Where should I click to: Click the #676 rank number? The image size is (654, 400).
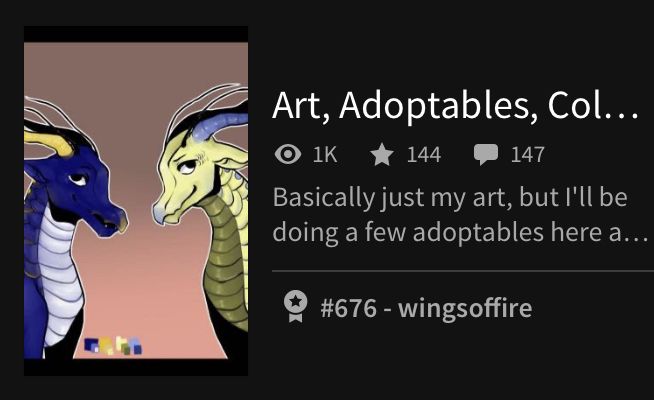point(348,308)
